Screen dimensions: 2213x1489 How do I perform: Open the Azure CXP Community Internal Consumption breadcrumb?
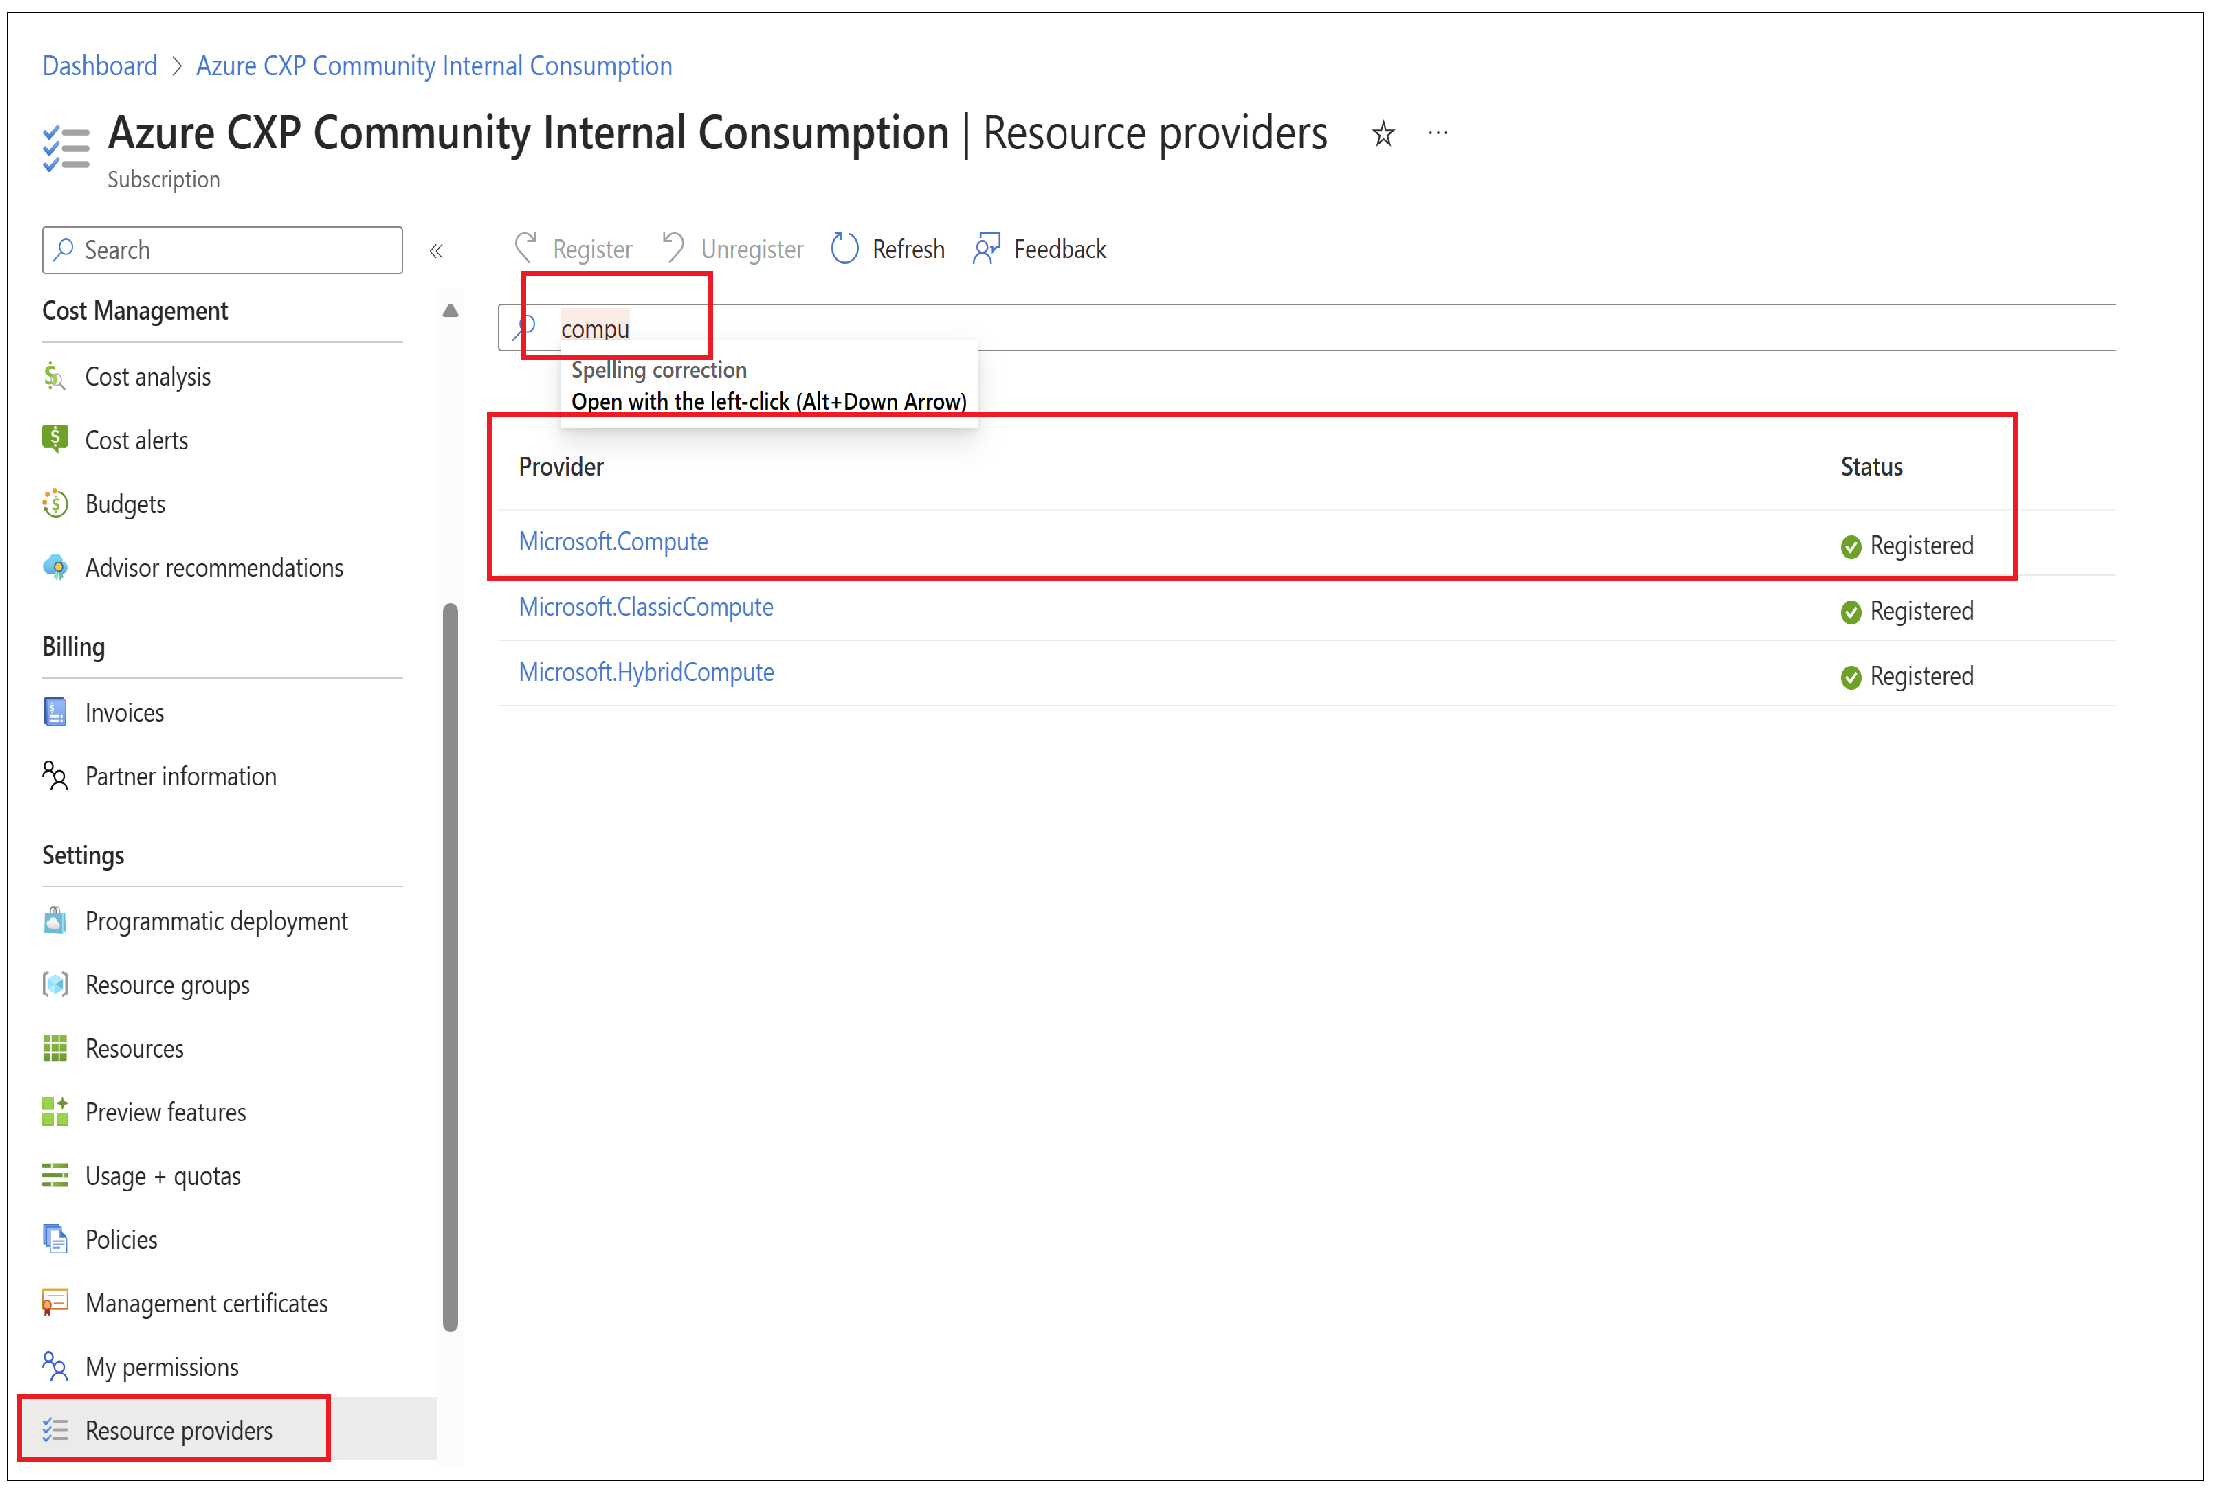[x=434, y=66]
